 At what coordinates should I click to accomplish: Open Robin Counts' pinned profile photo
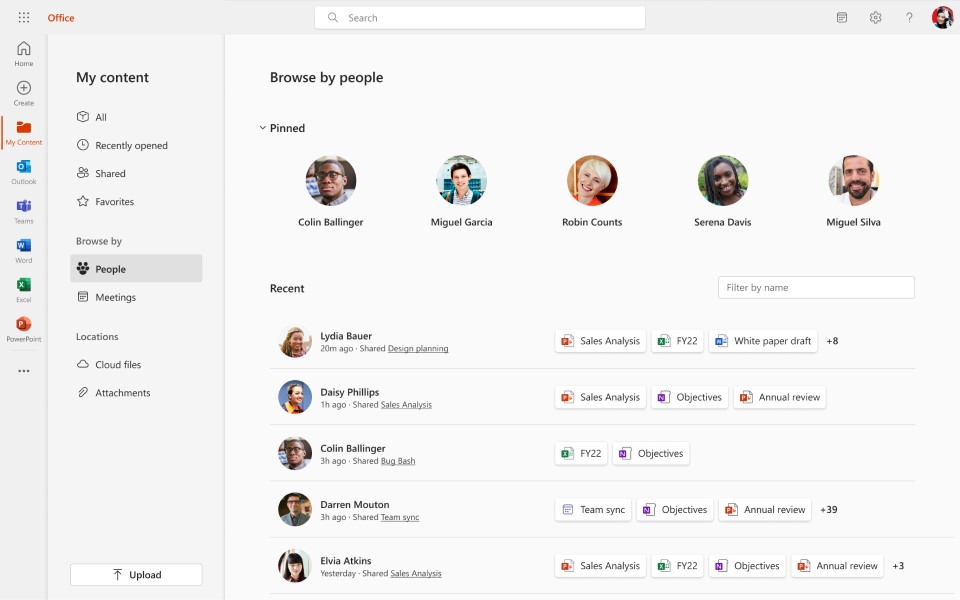(x=592, y=179)
